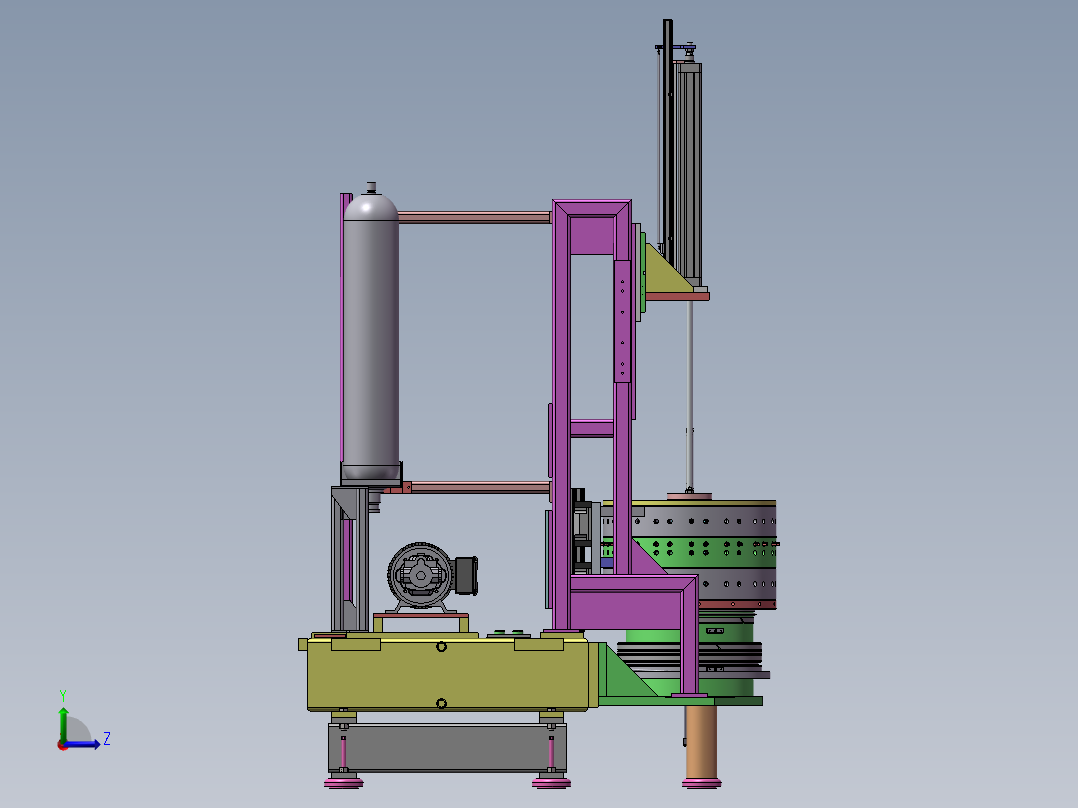Select the olive-yellow base tank body
This screenshot has width=1078, height=808.
[x=447, y=674]
